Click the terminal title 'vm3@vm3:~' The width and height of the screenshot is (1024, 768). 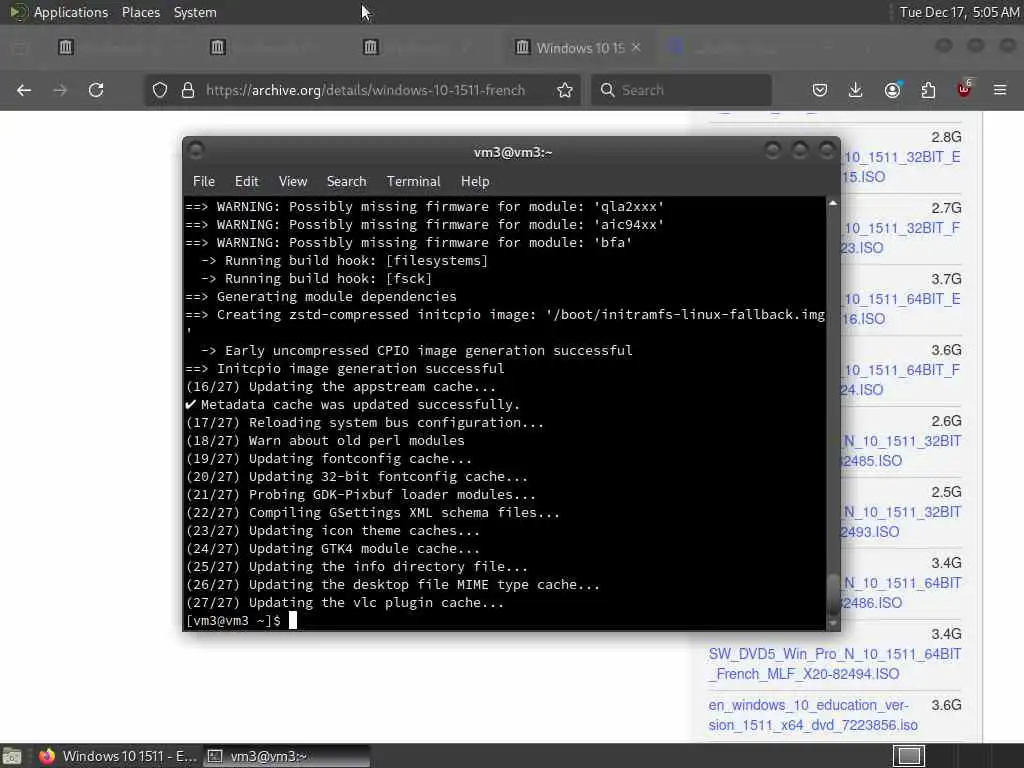tap(513, 152)
